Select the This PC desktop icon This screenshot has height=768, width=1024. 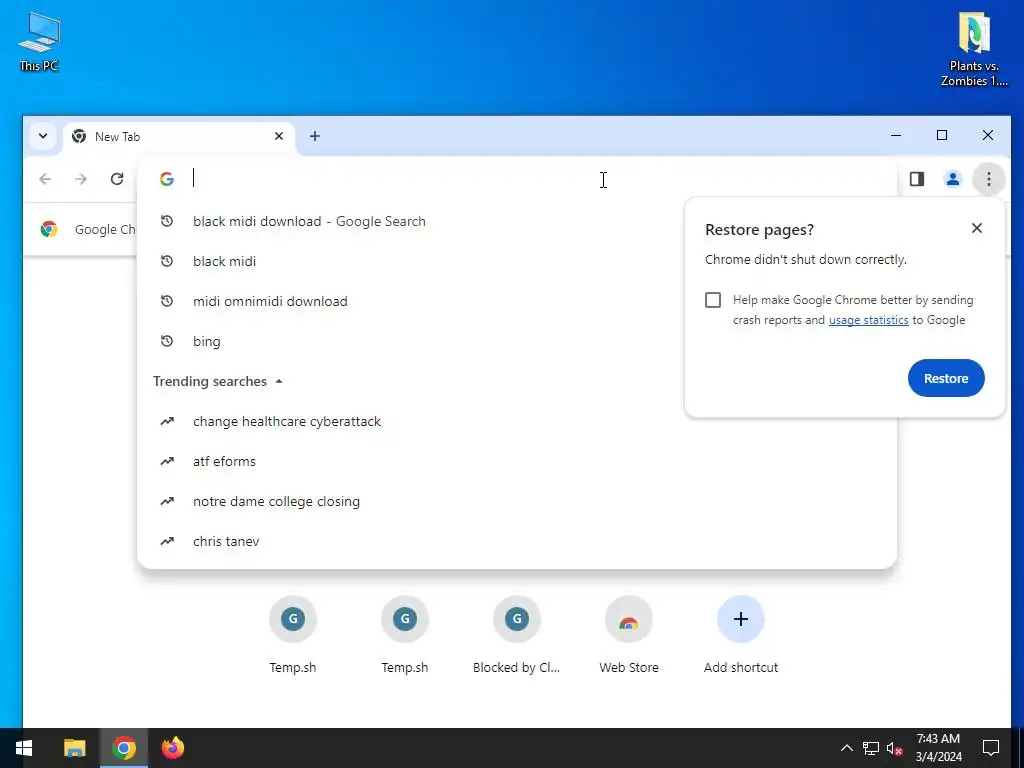pyautogui.click(x=39, y=42)
